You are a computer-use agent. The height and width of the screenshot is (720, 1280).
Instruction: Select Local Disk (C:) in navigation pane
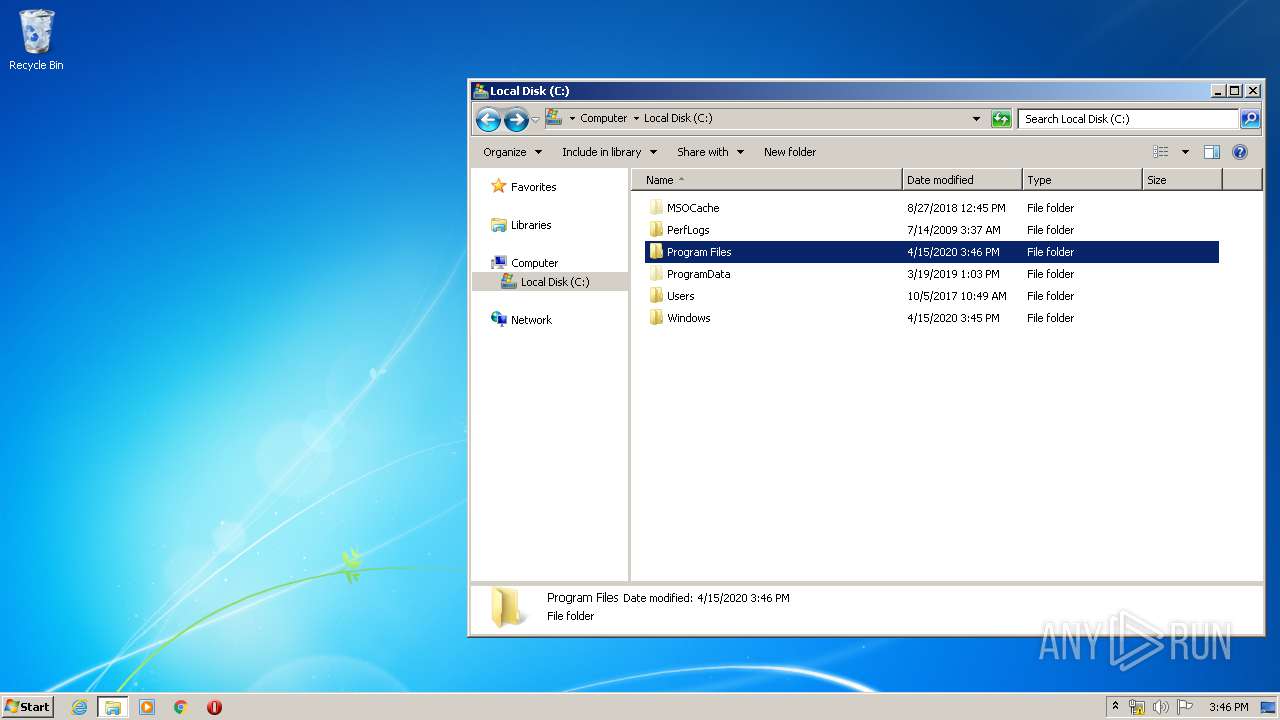(x=555, y=282)
